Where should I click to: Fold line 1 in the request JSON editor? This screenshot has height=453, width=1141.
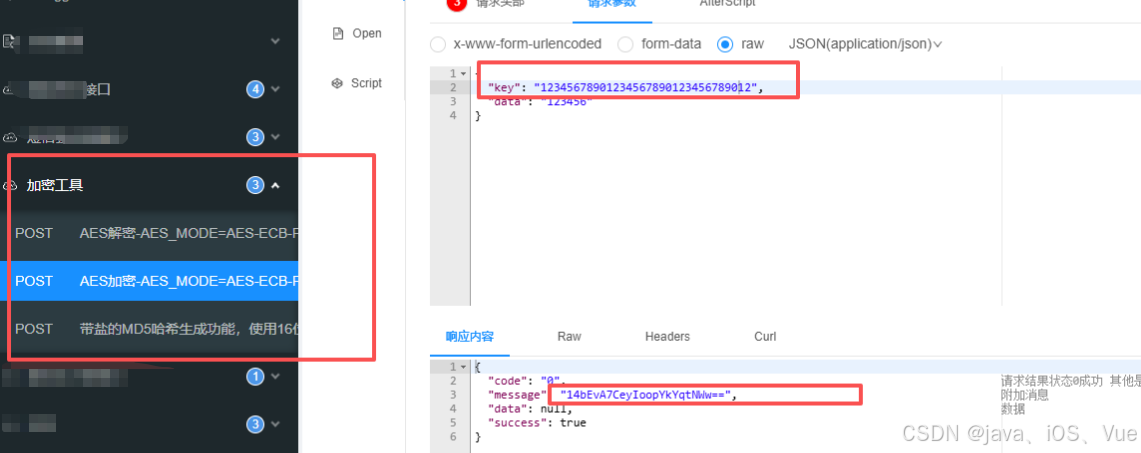[x=464, y=74]
